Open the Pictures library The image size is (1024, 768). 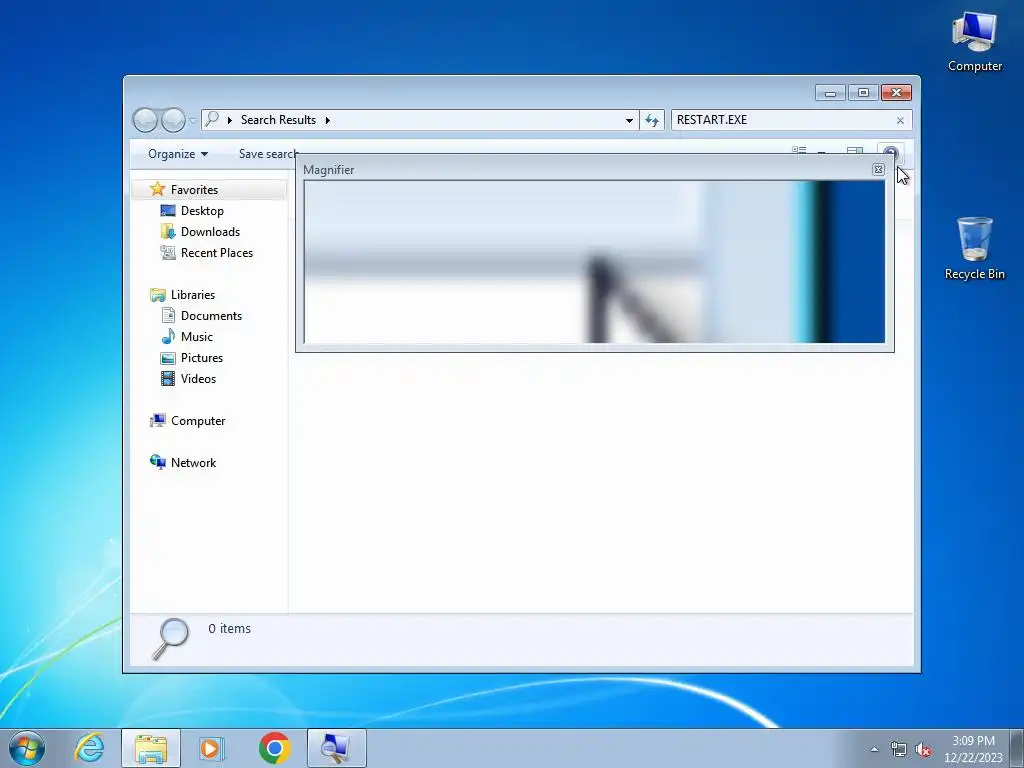click(201, 357)
